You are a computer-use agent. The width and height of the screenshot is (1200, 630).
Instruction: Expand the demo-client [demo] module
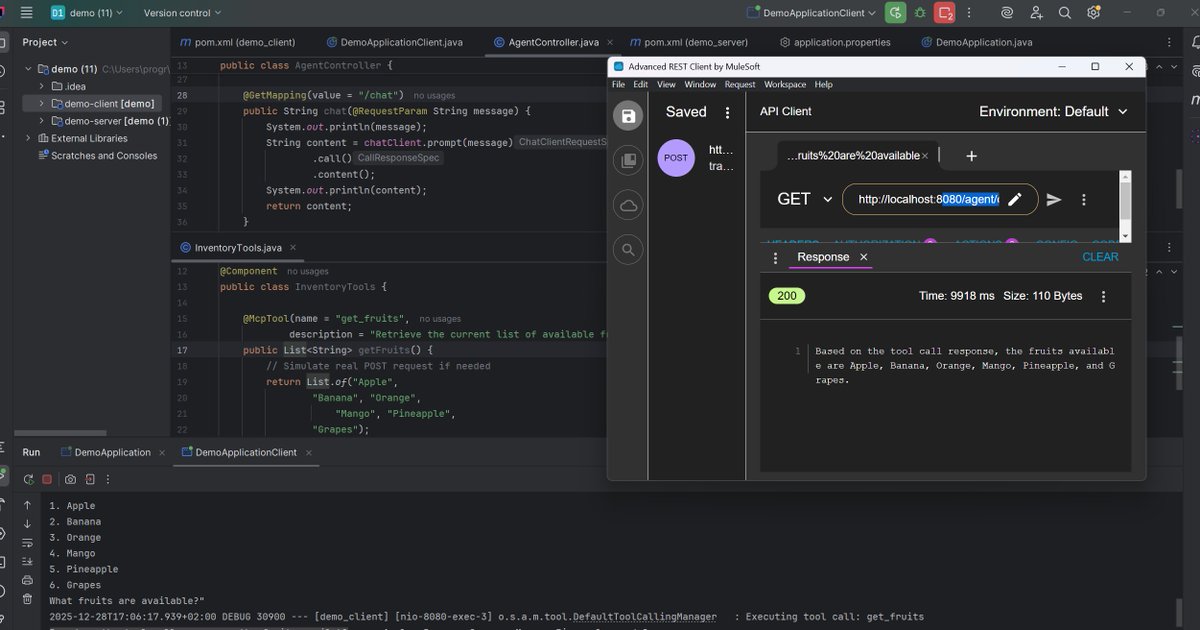42,103
